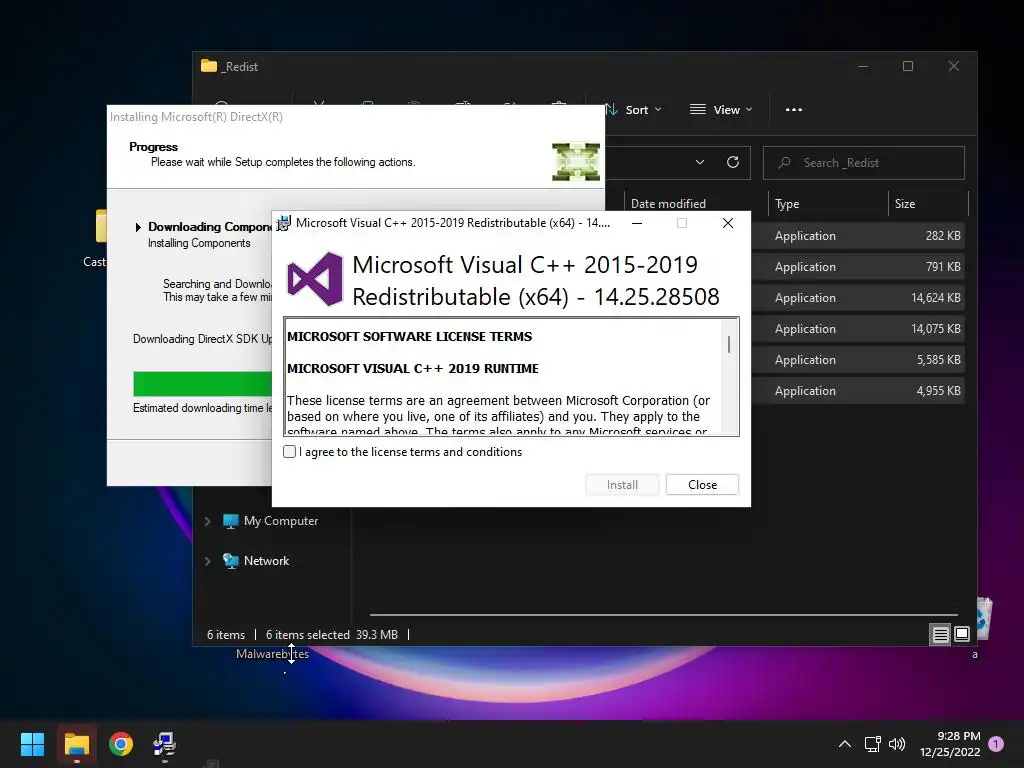Click the View lines icon
The height and width of the screenshot is (768, 1024).
(x=697, y=109)
